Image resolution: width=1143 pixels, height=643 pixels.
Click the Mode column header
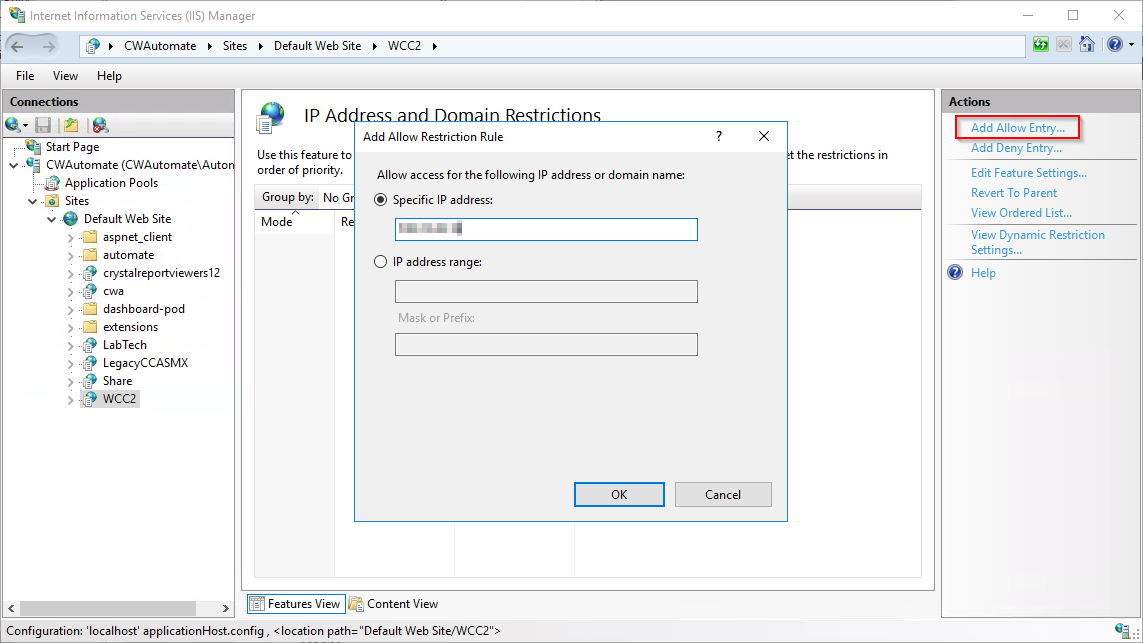(294, 222)
